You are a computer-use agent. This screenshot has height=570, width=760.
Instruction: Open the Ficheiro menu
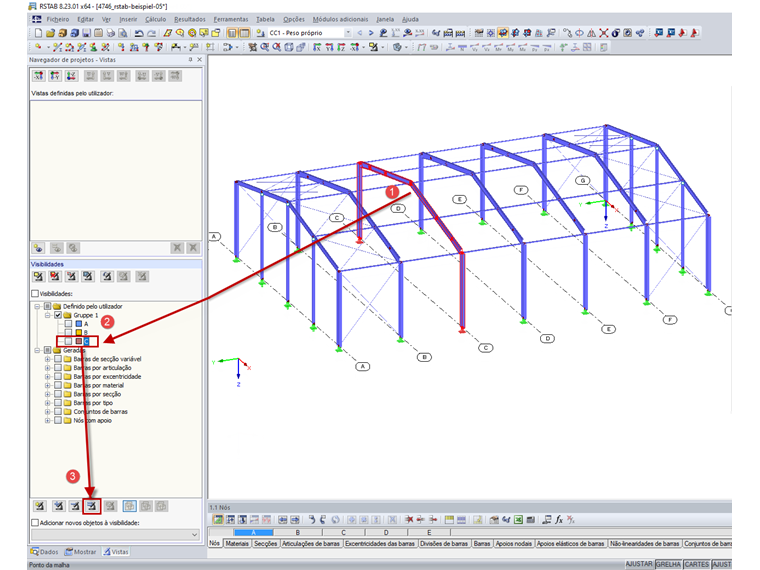(58, 19)
